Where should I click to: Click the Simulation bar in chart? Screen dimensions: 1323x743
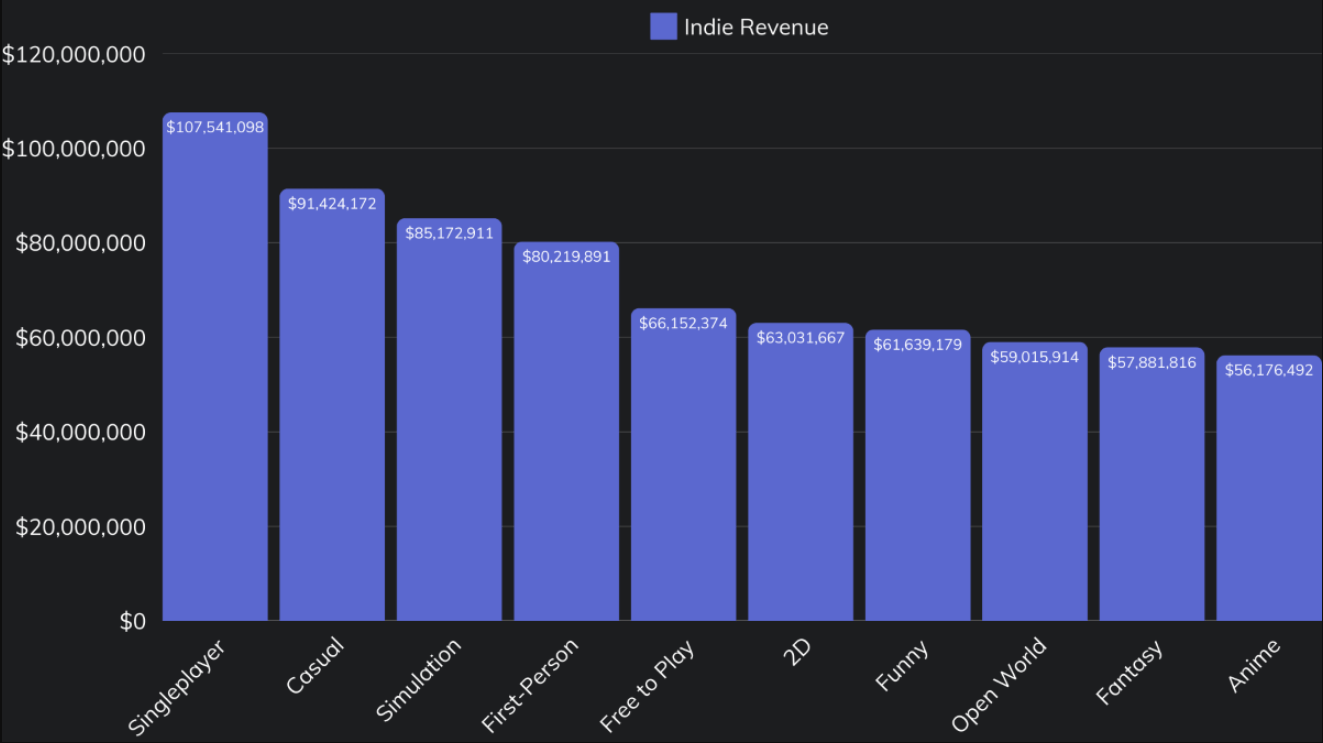point(449,420)
